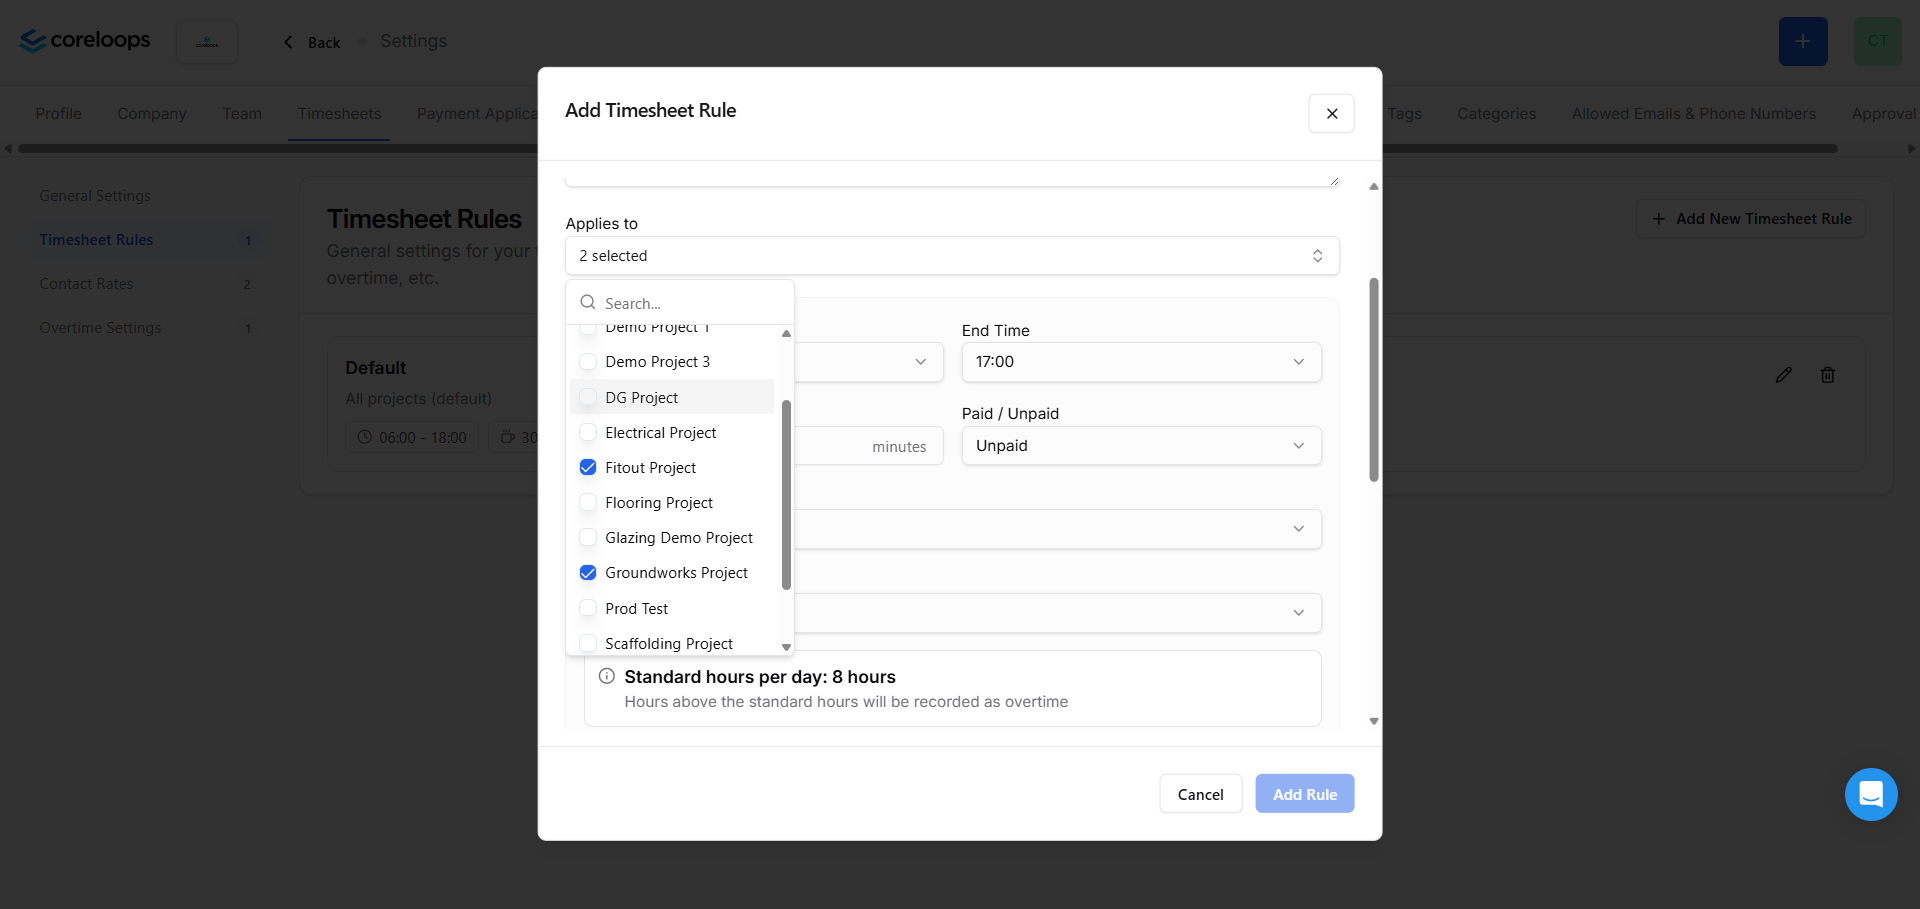
Task: Click the project list scroll-up arrow
Action: pos(786,333)
